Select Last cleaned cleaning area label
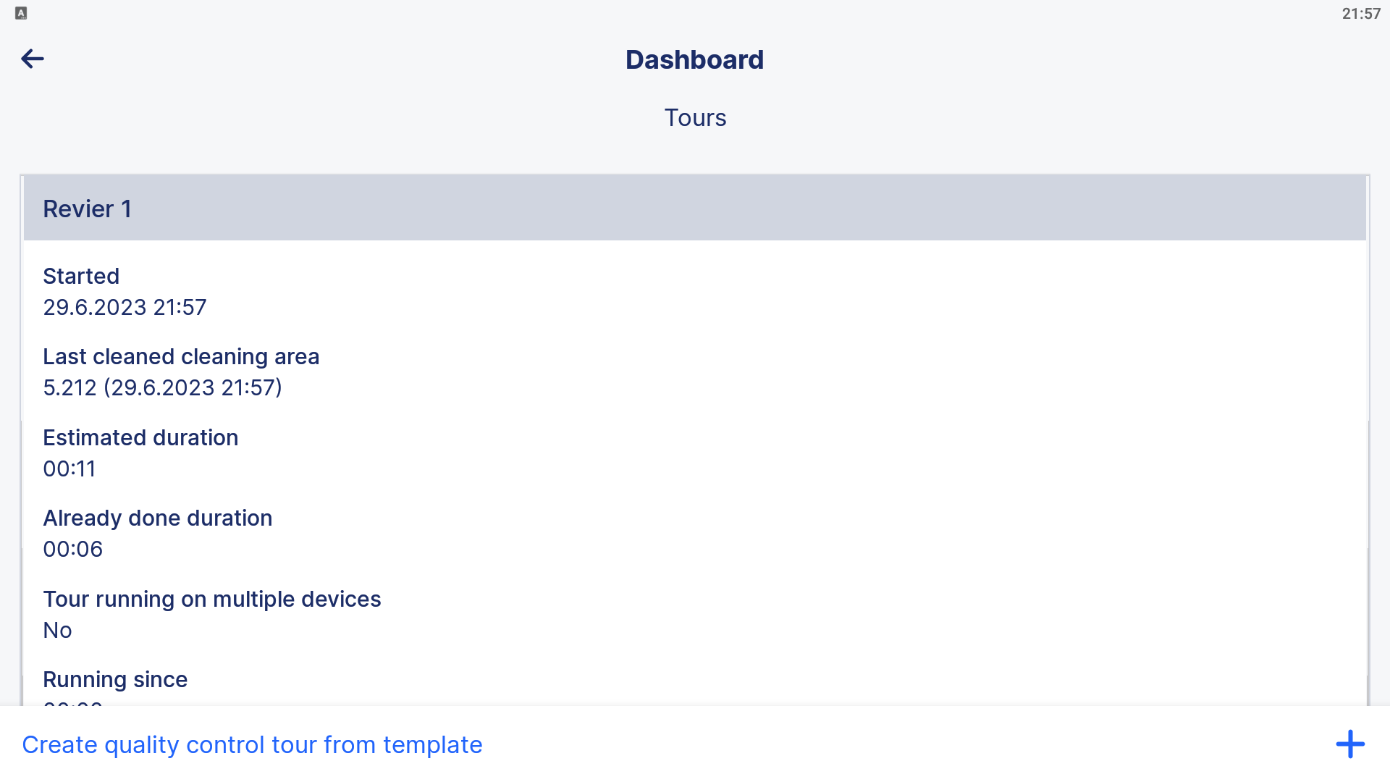Viewport: 1390px width, 782px height. click(x=181, y=357)
